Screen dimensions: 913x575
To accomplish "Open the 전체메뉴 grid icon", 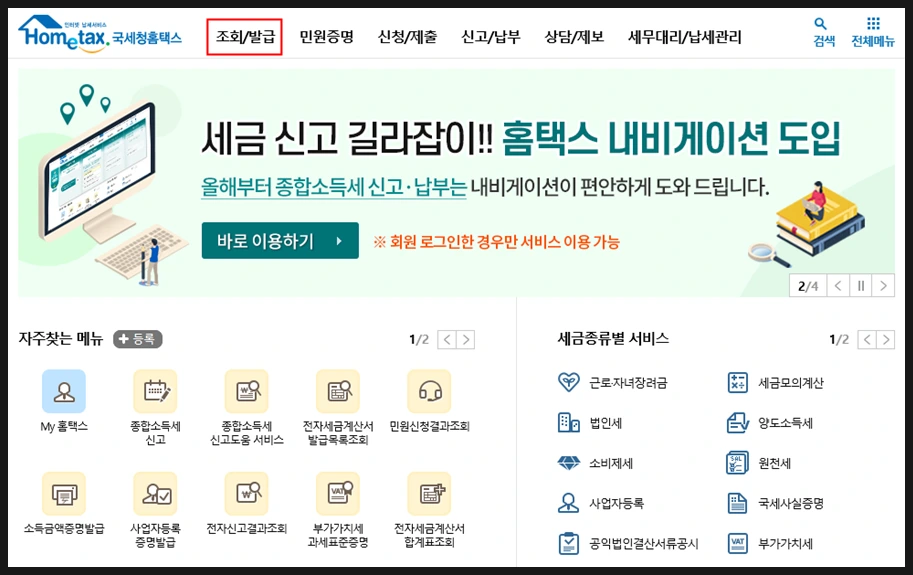I will point(873,23).
